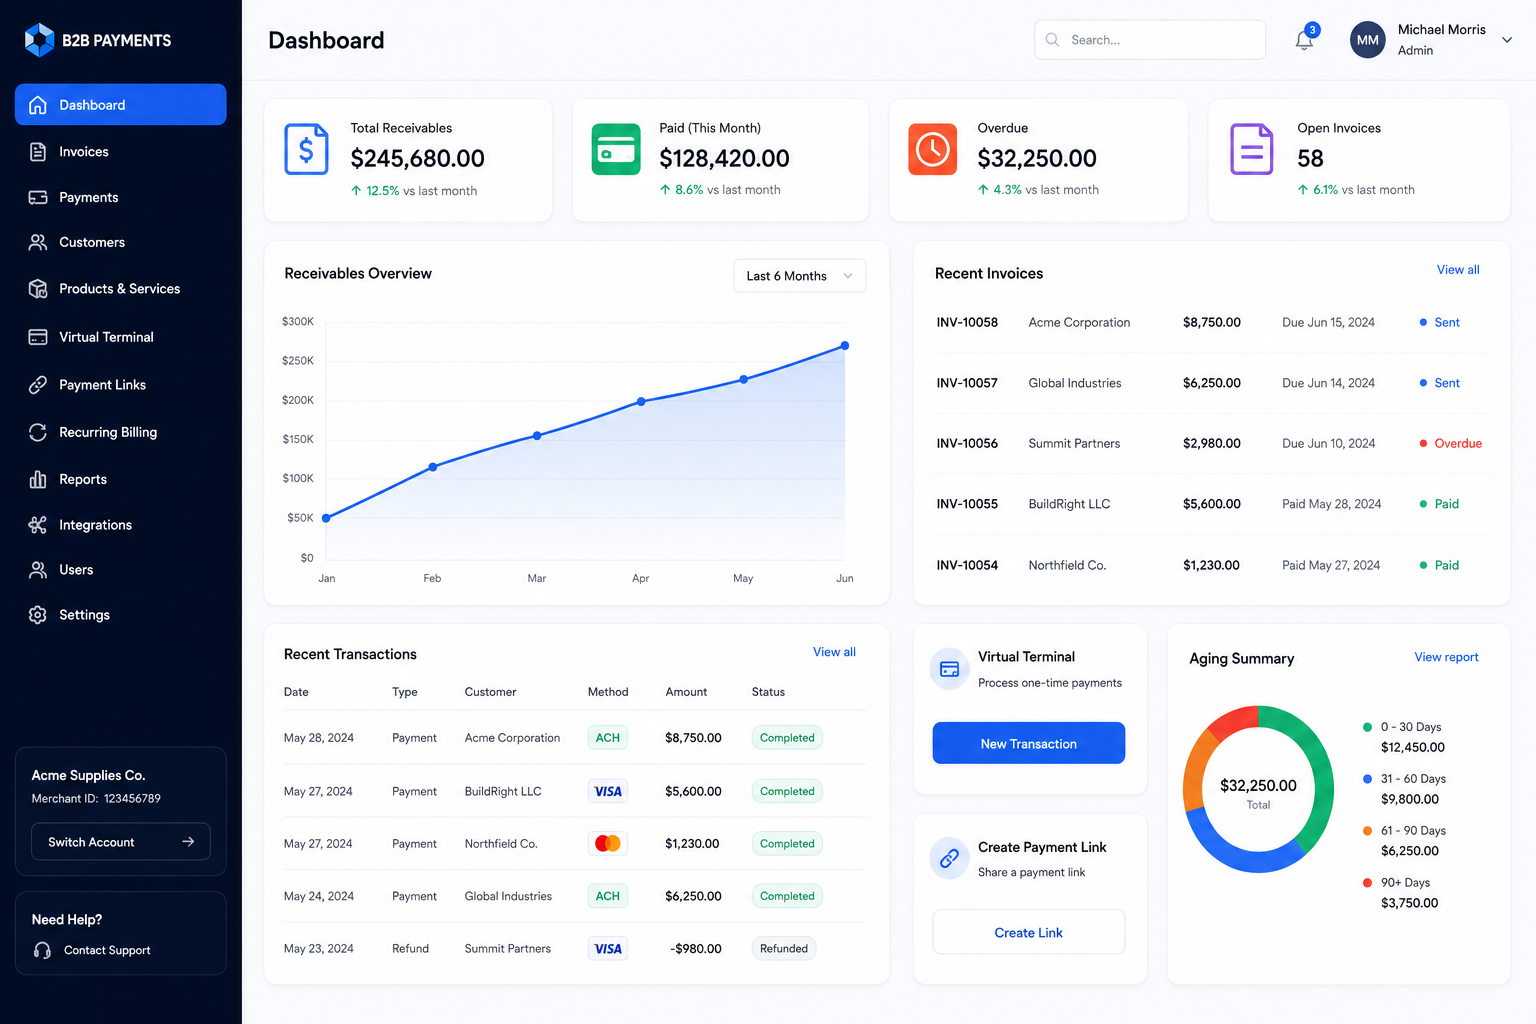
Task: Select Reports in the sidebar
Action: (x=120, y=479)
